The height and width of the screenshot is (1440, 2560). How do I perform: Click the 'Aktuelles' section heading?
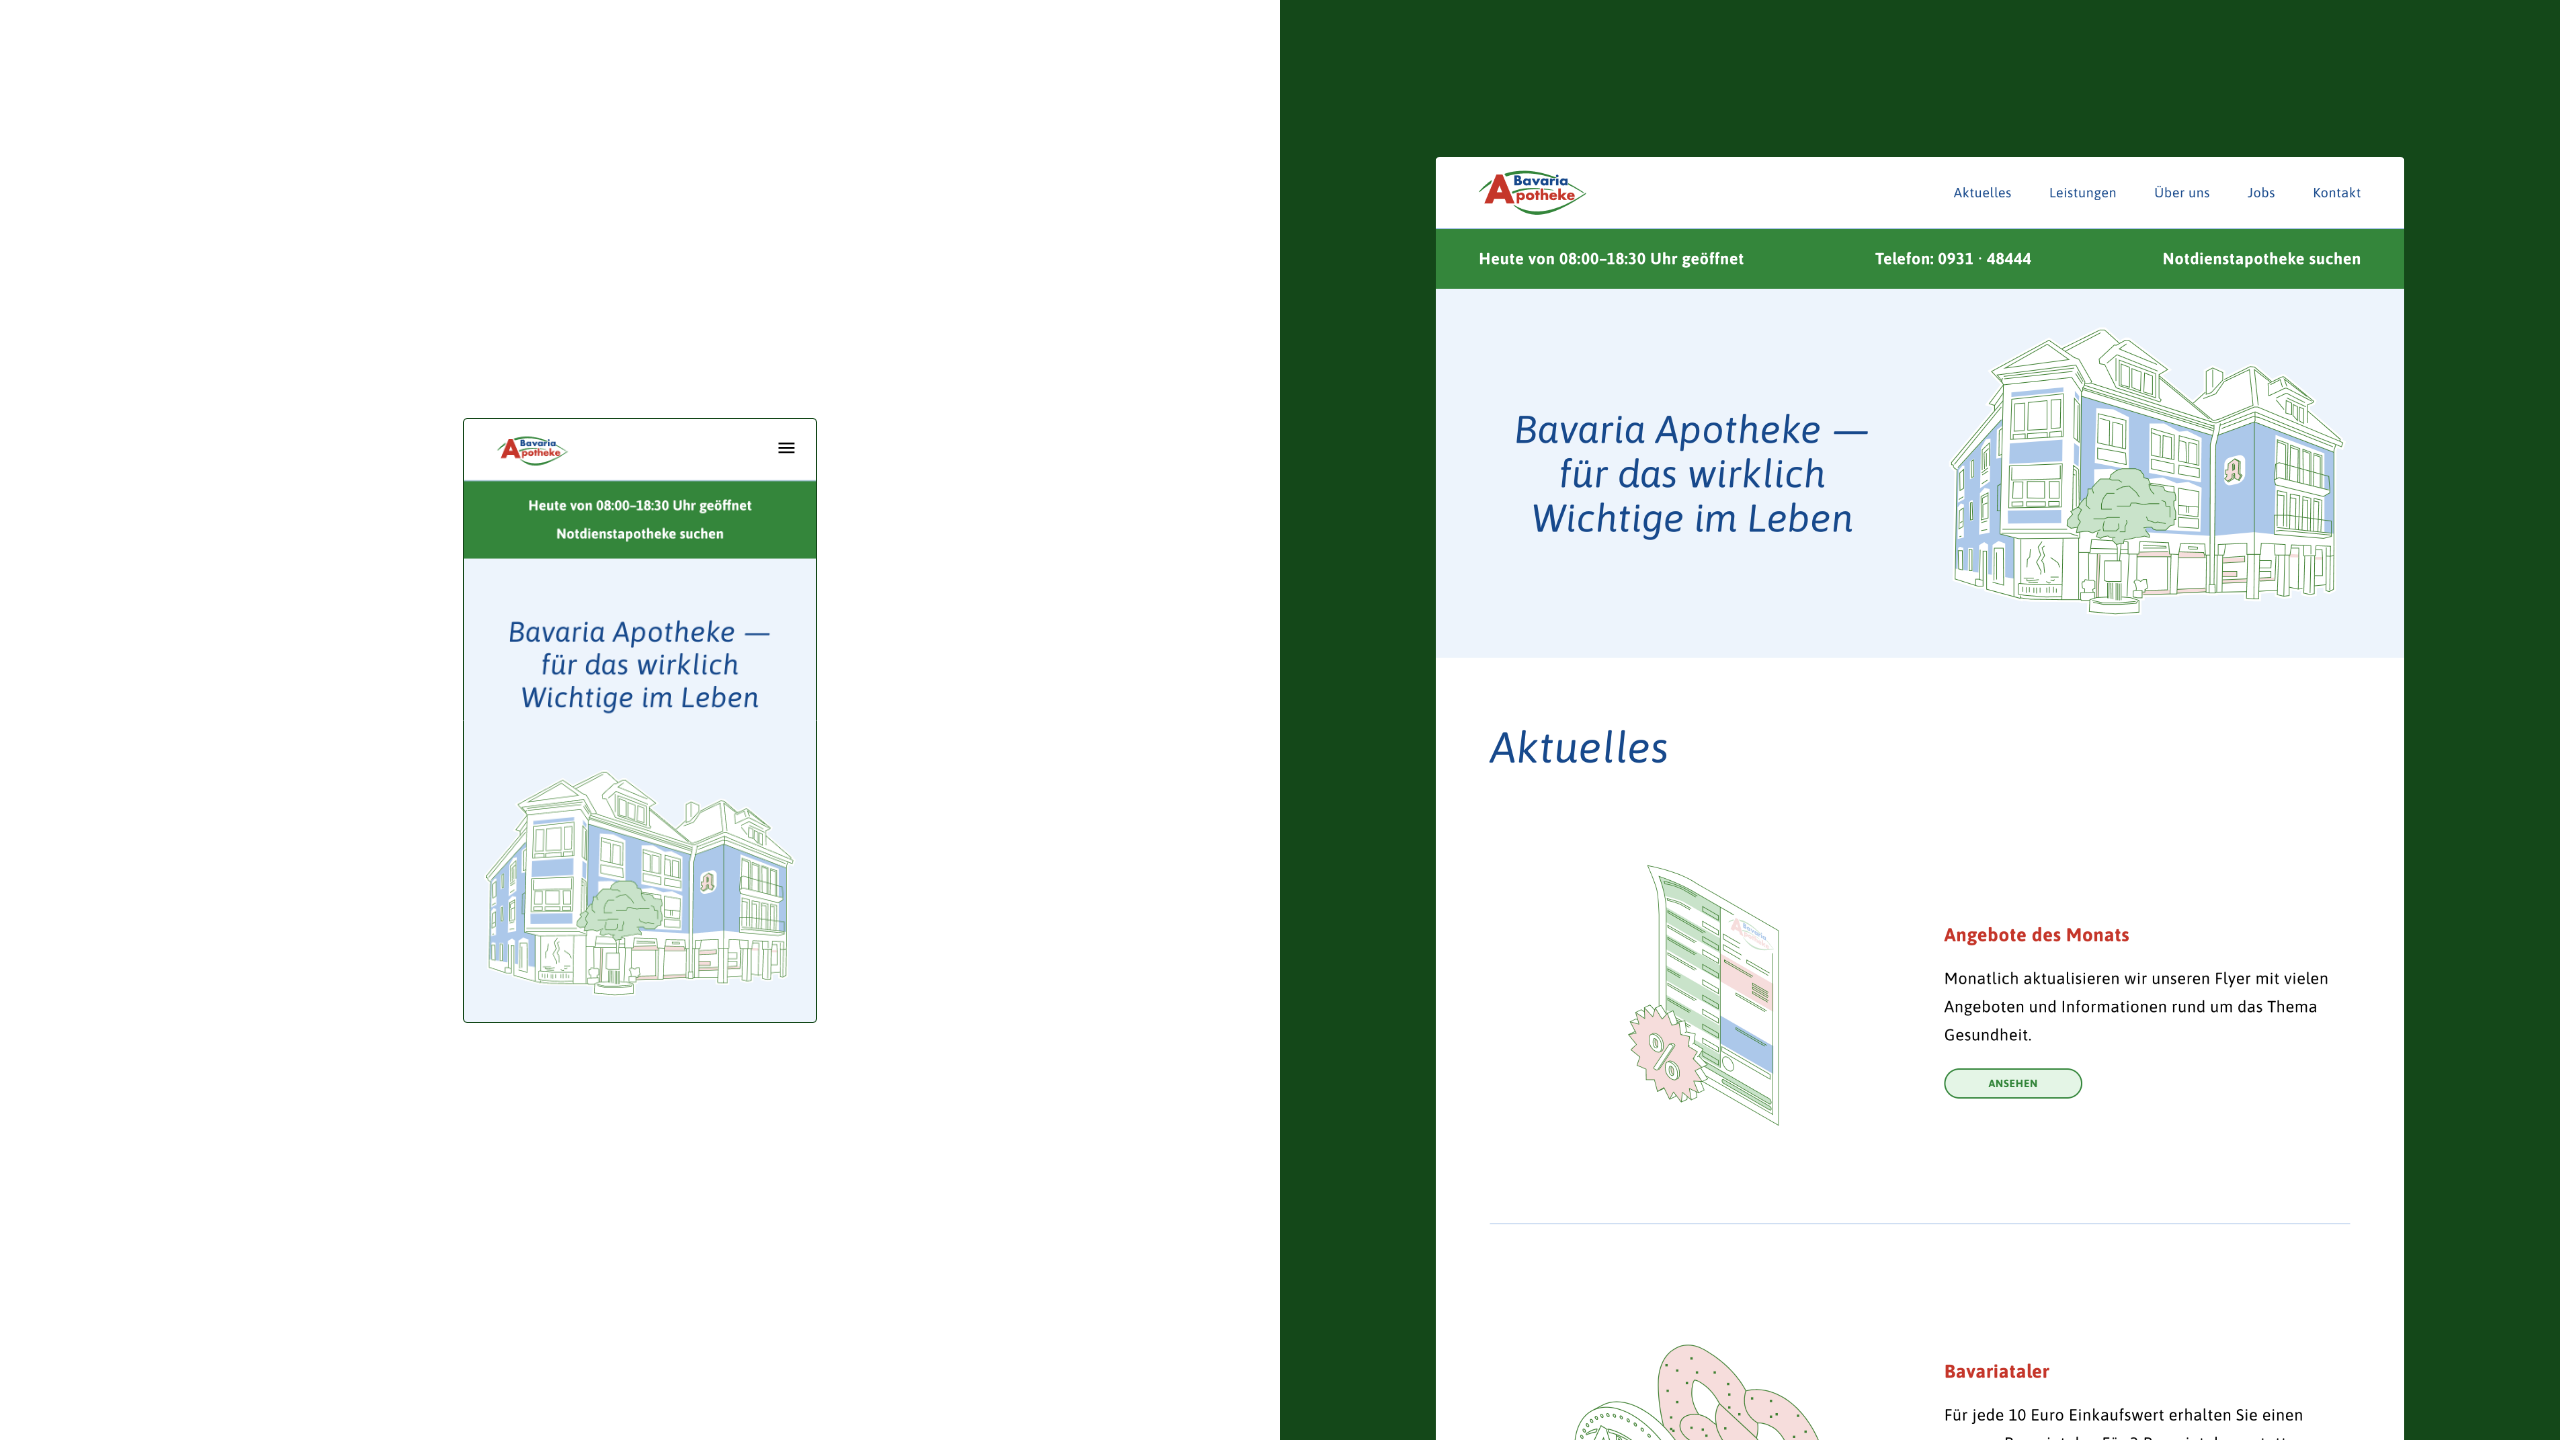pyautogui.click(x=1579, y=747)
